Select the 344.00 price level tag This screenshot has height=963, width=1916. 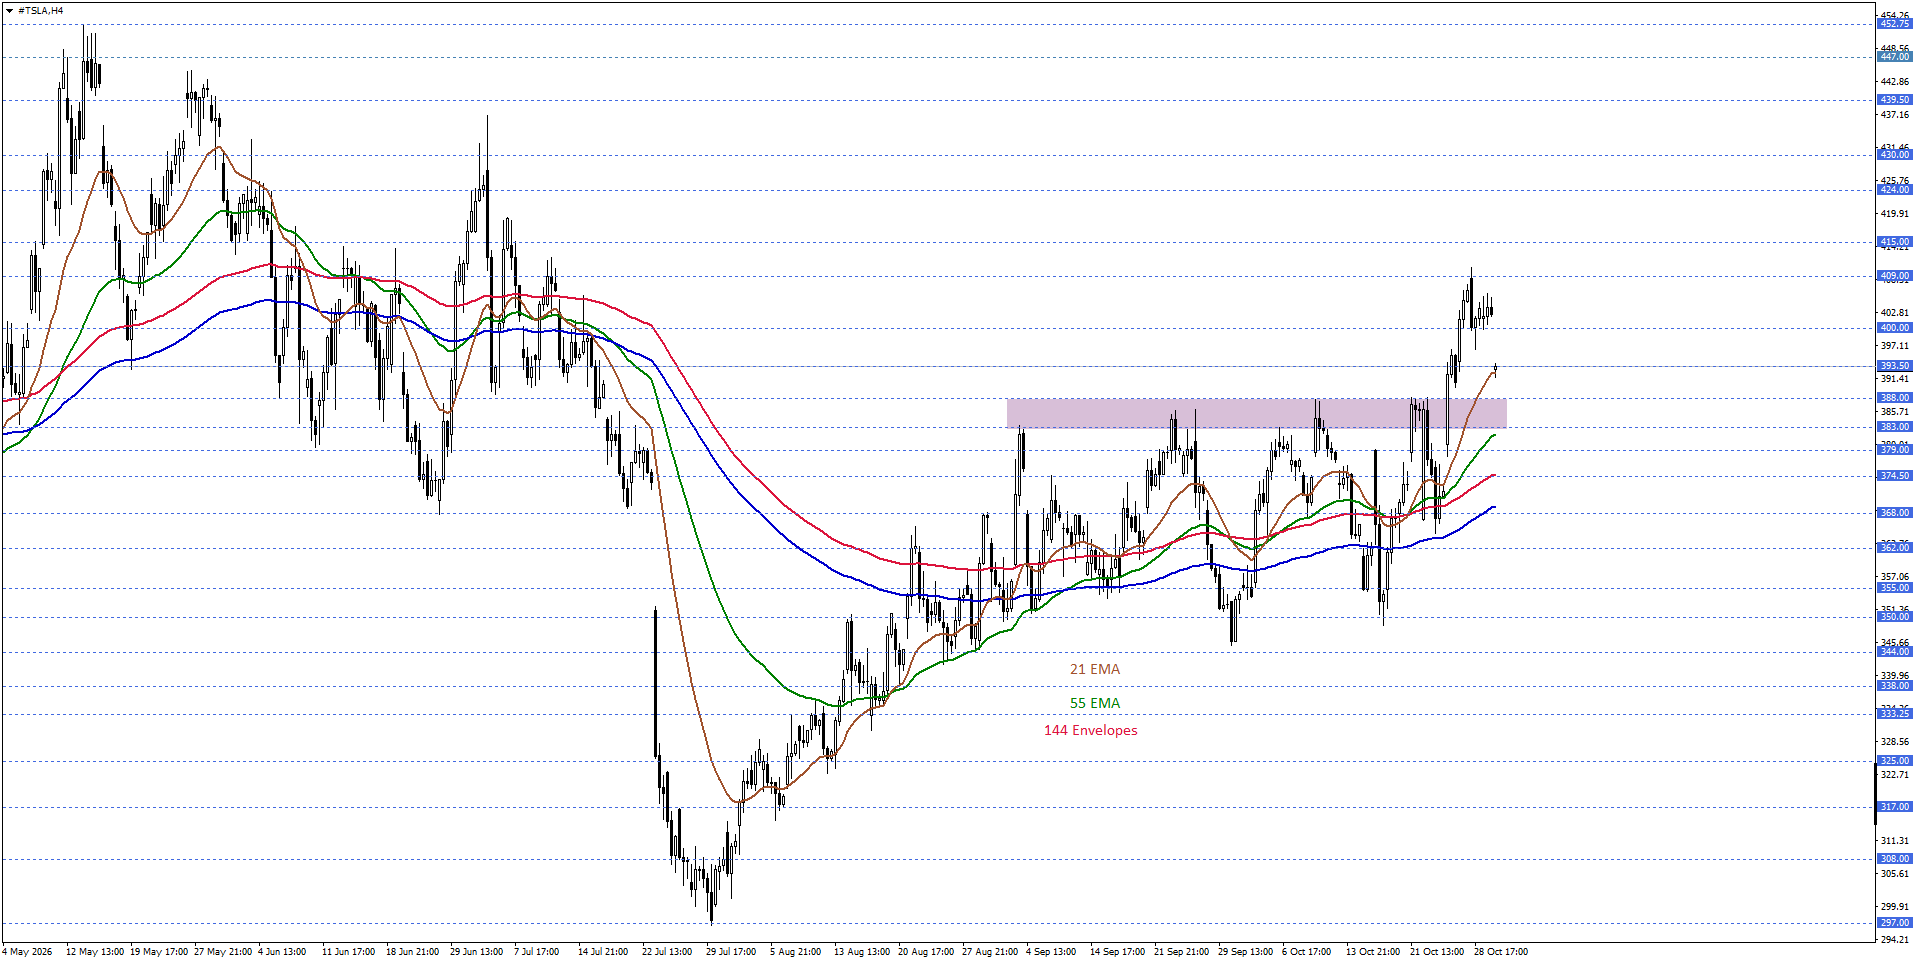pos(1894,652)
